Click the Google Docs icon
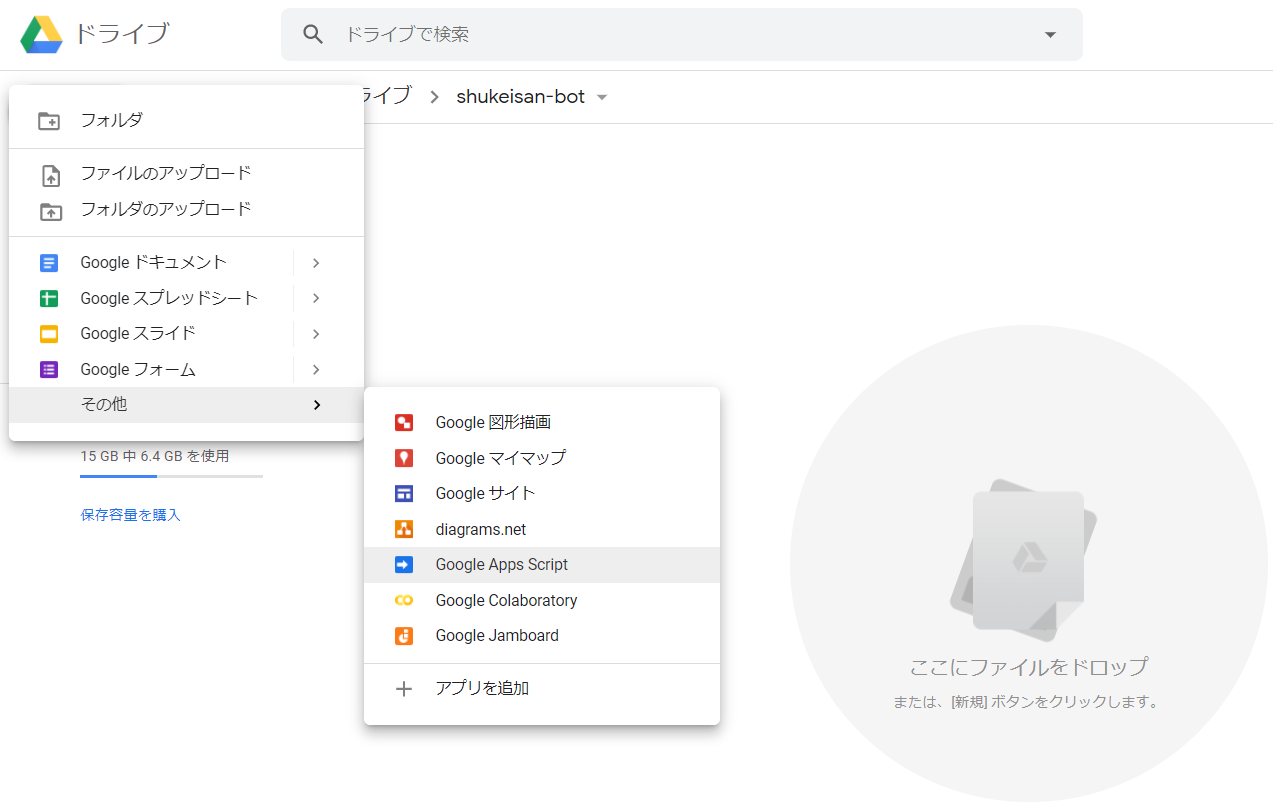 pyautogui.click(x=49, y=263)
